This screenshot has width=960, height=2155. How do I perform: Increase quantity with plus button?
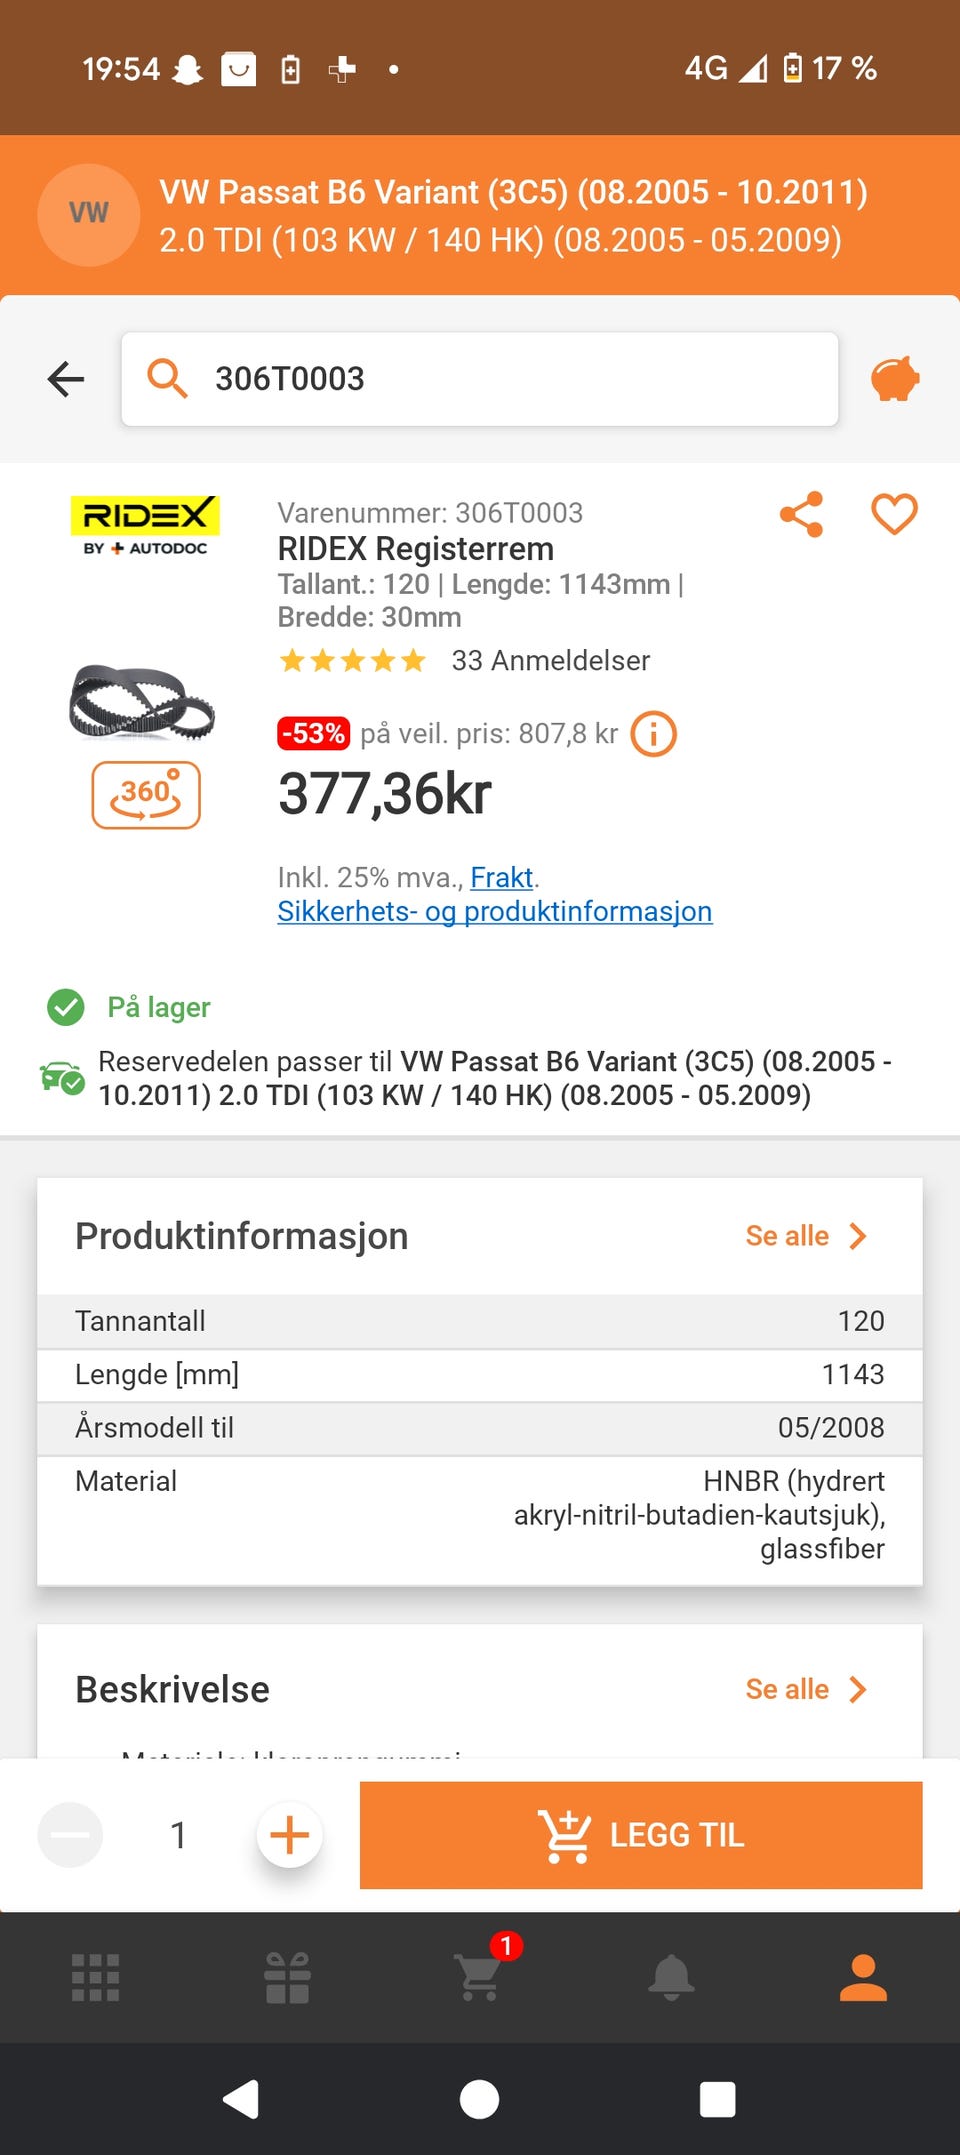click(x=289, y=1835)
